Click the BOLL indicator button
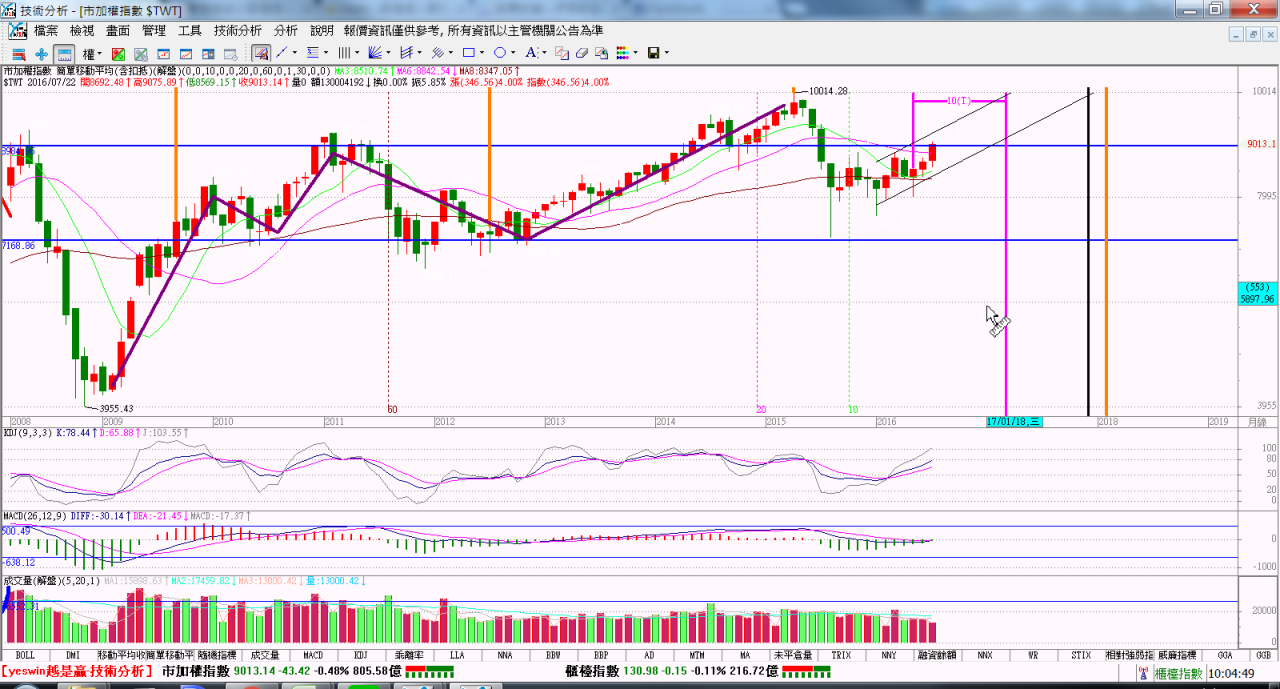Image resolution: width=1280 pixels, height=689 pixels. tap(25, 655)
